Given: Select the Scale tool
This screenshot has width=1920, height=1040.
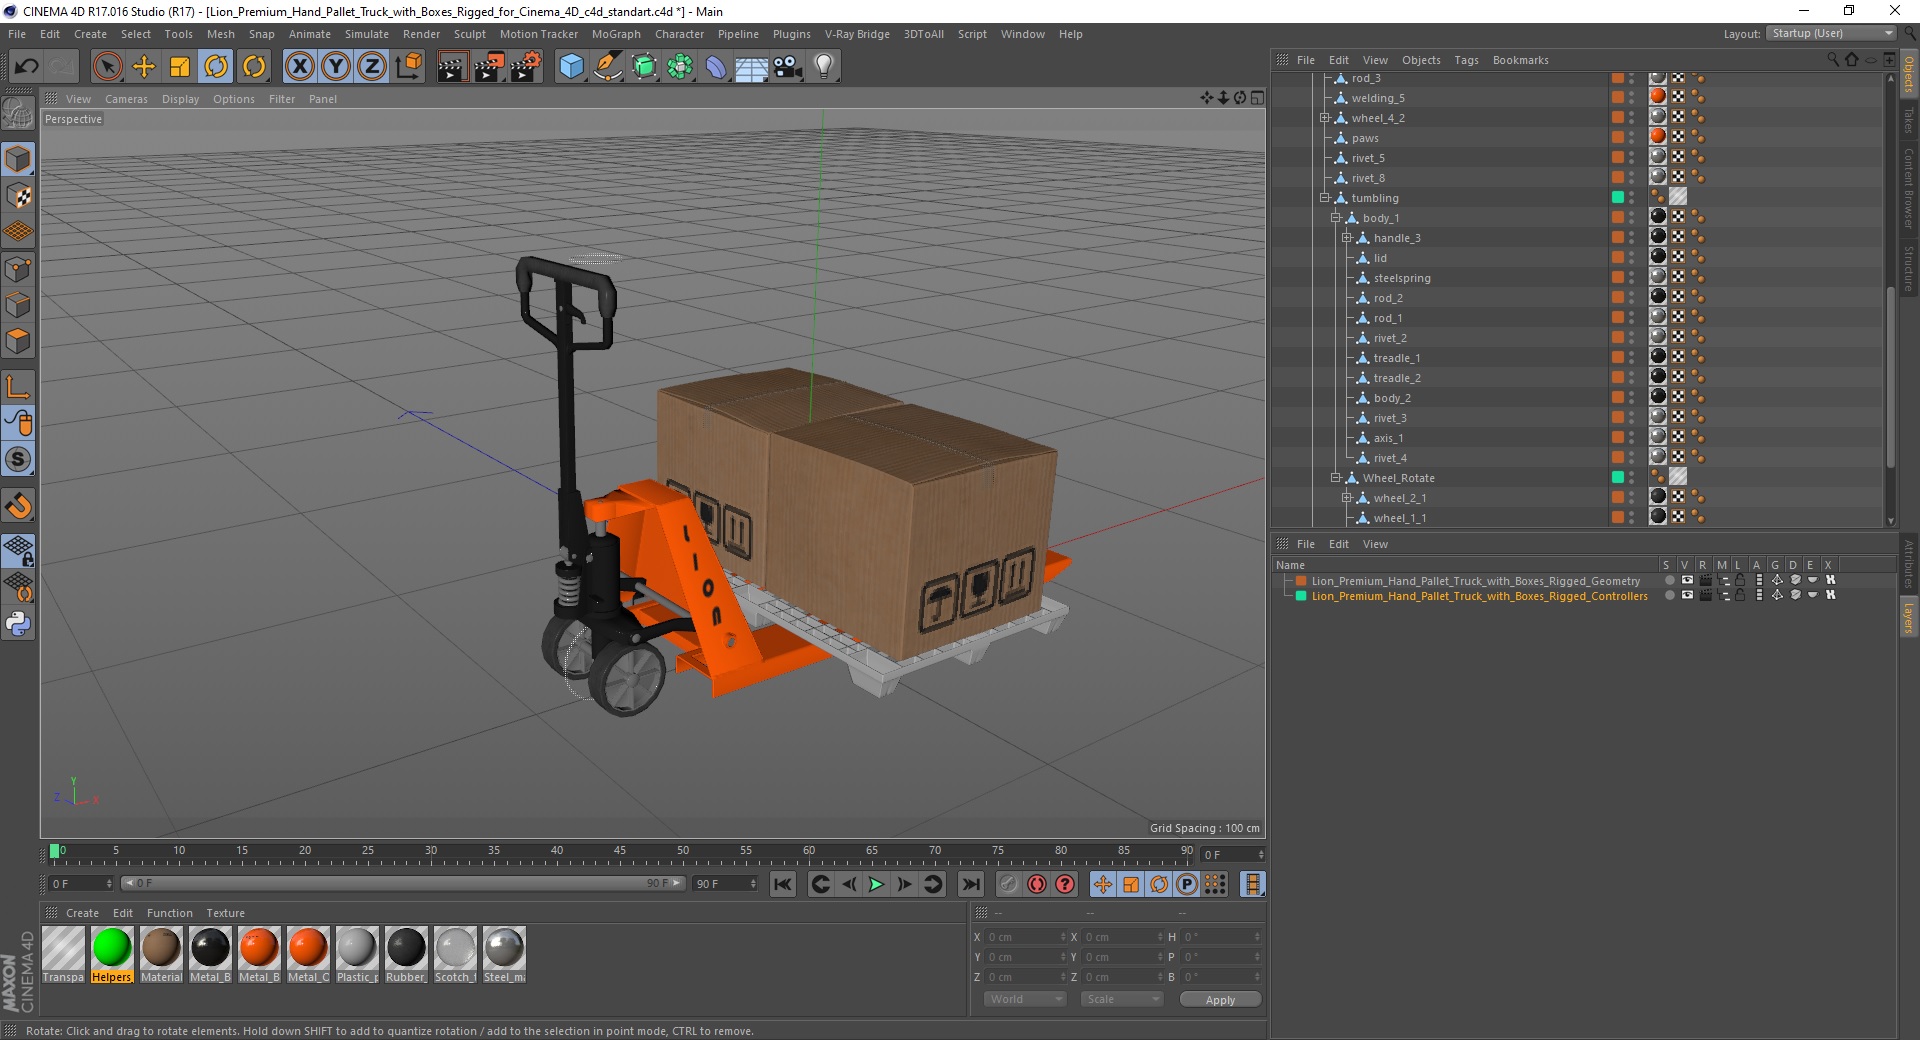Looking at the screenshot, I should (180, 67).
